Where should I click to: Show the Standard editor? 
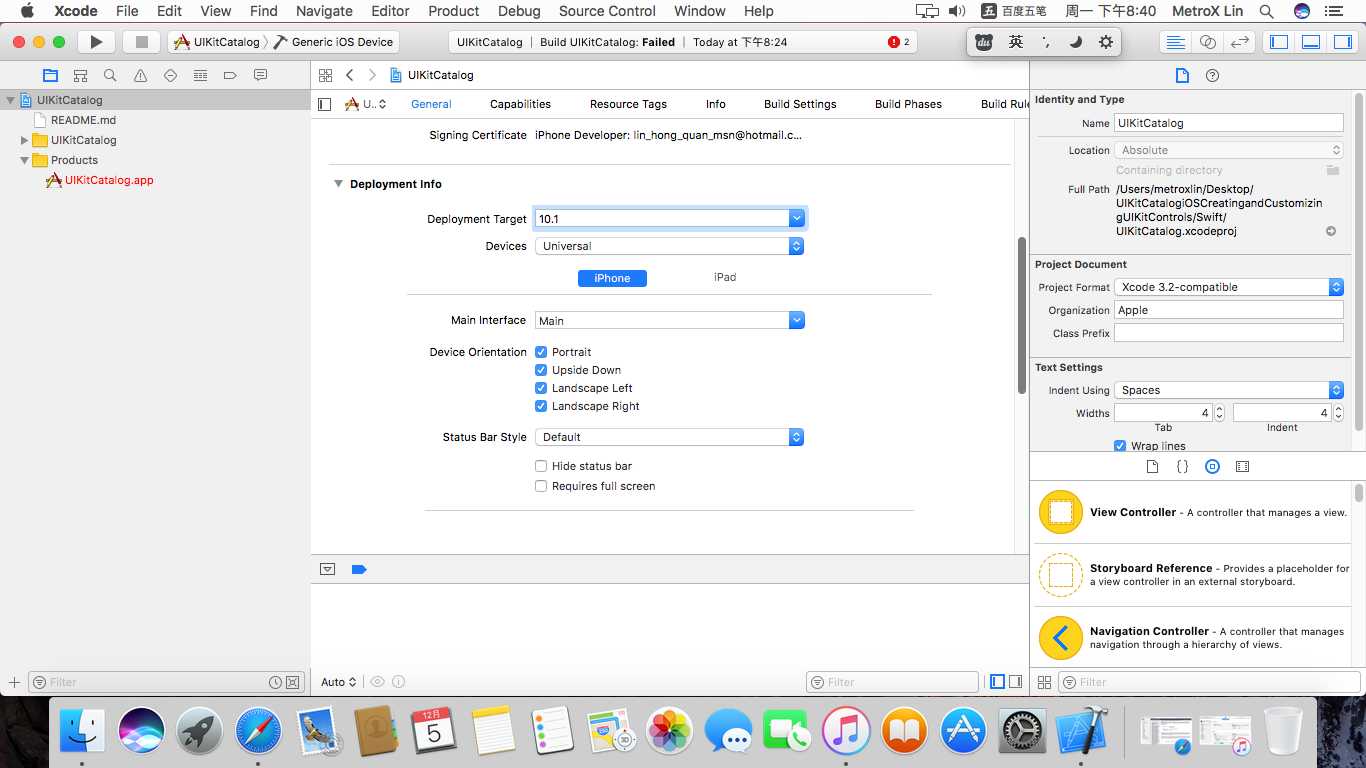pos(1175,42)
